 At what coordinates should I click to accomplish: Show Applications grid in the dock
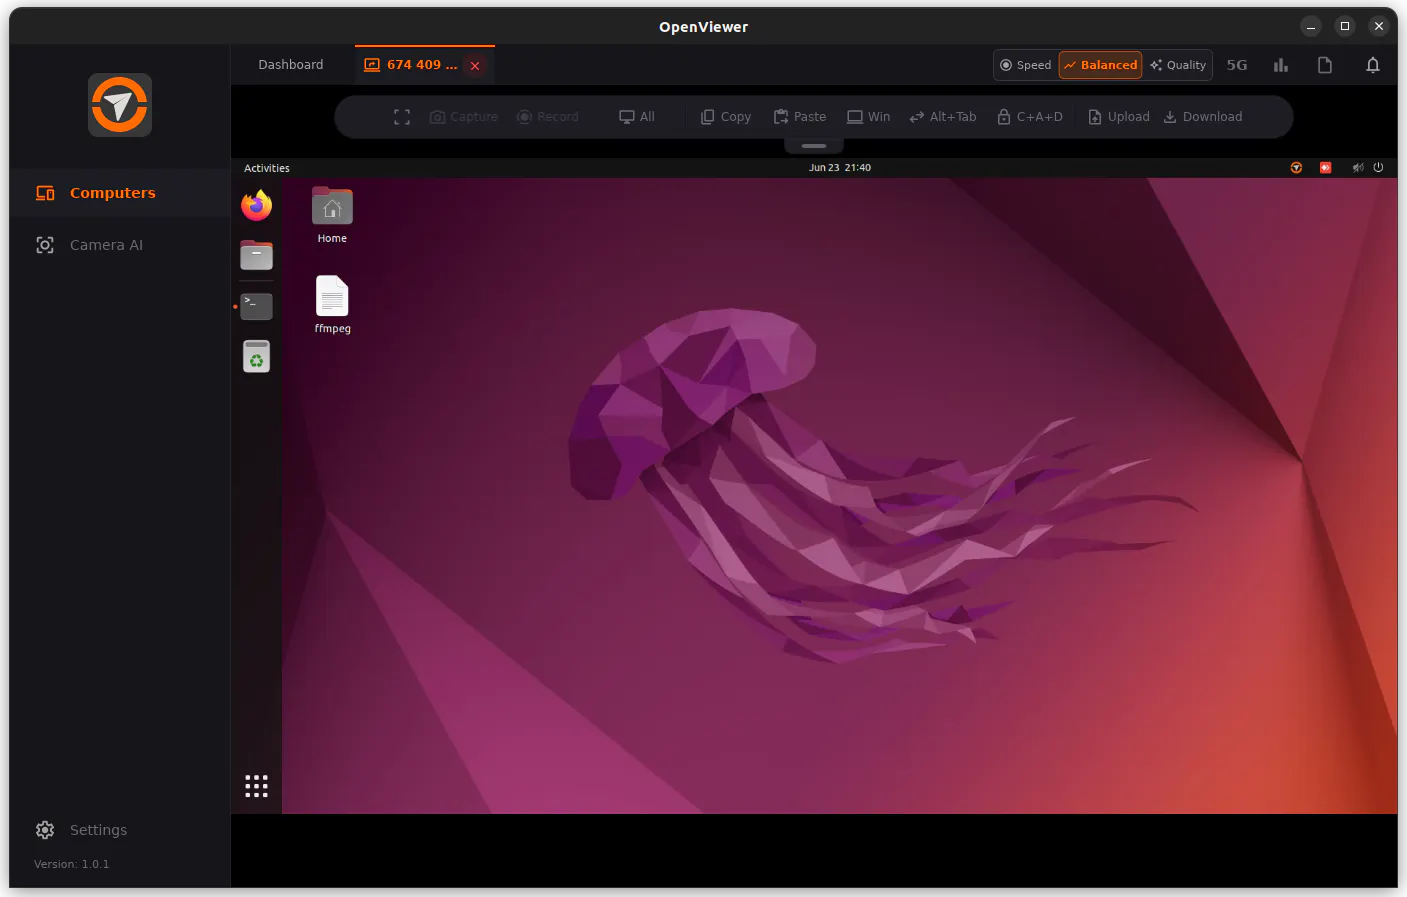(x=257, y=786)
